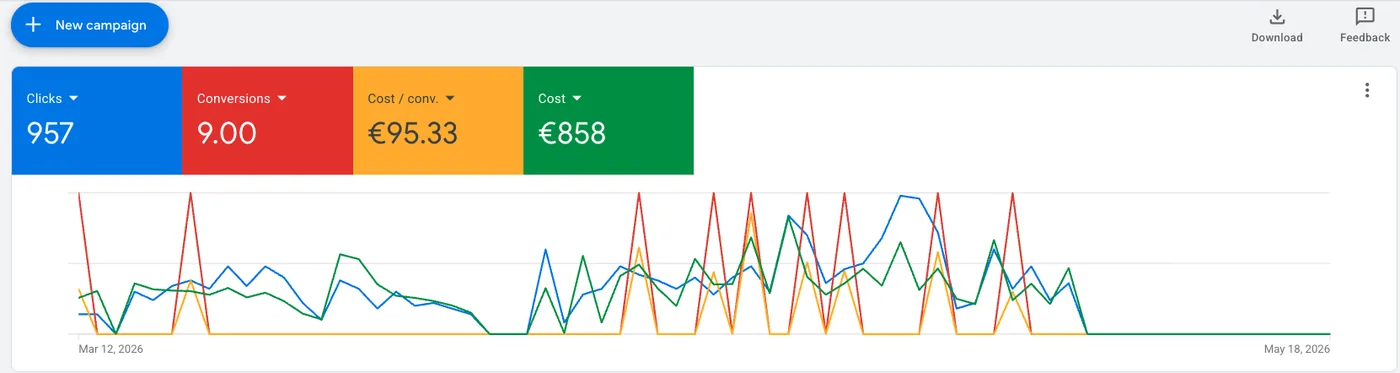Select the orange Cost / conv. scorecard tile
The width and height of the screenshot is (1400, 373).
click(x=438, y=120)
